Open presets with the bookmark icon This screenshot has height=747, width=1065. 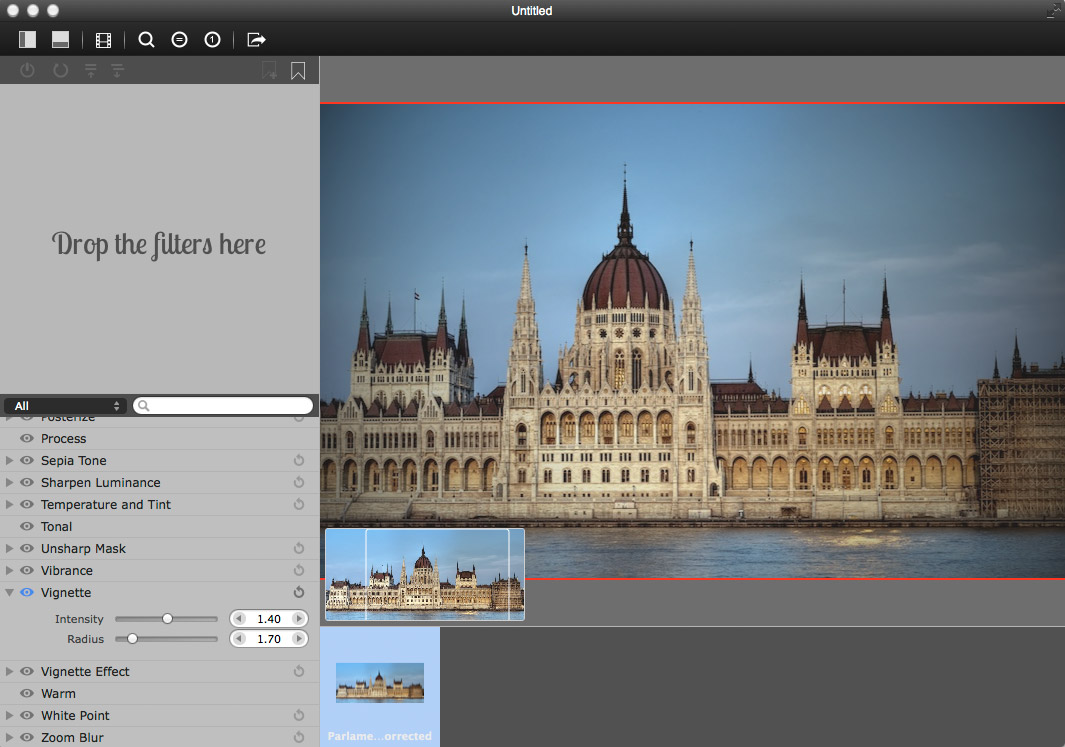pyautogui.click(x=298, y=71)
